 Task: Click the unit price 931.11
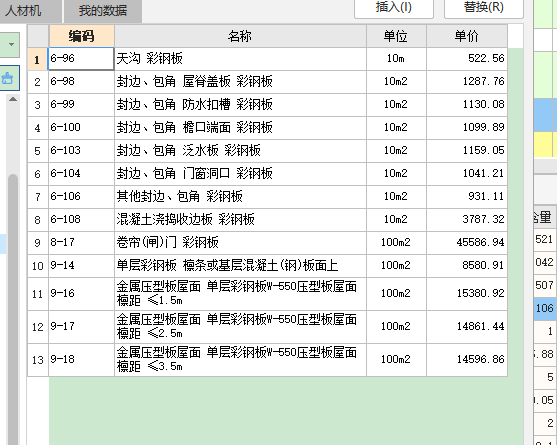[467, 196]
